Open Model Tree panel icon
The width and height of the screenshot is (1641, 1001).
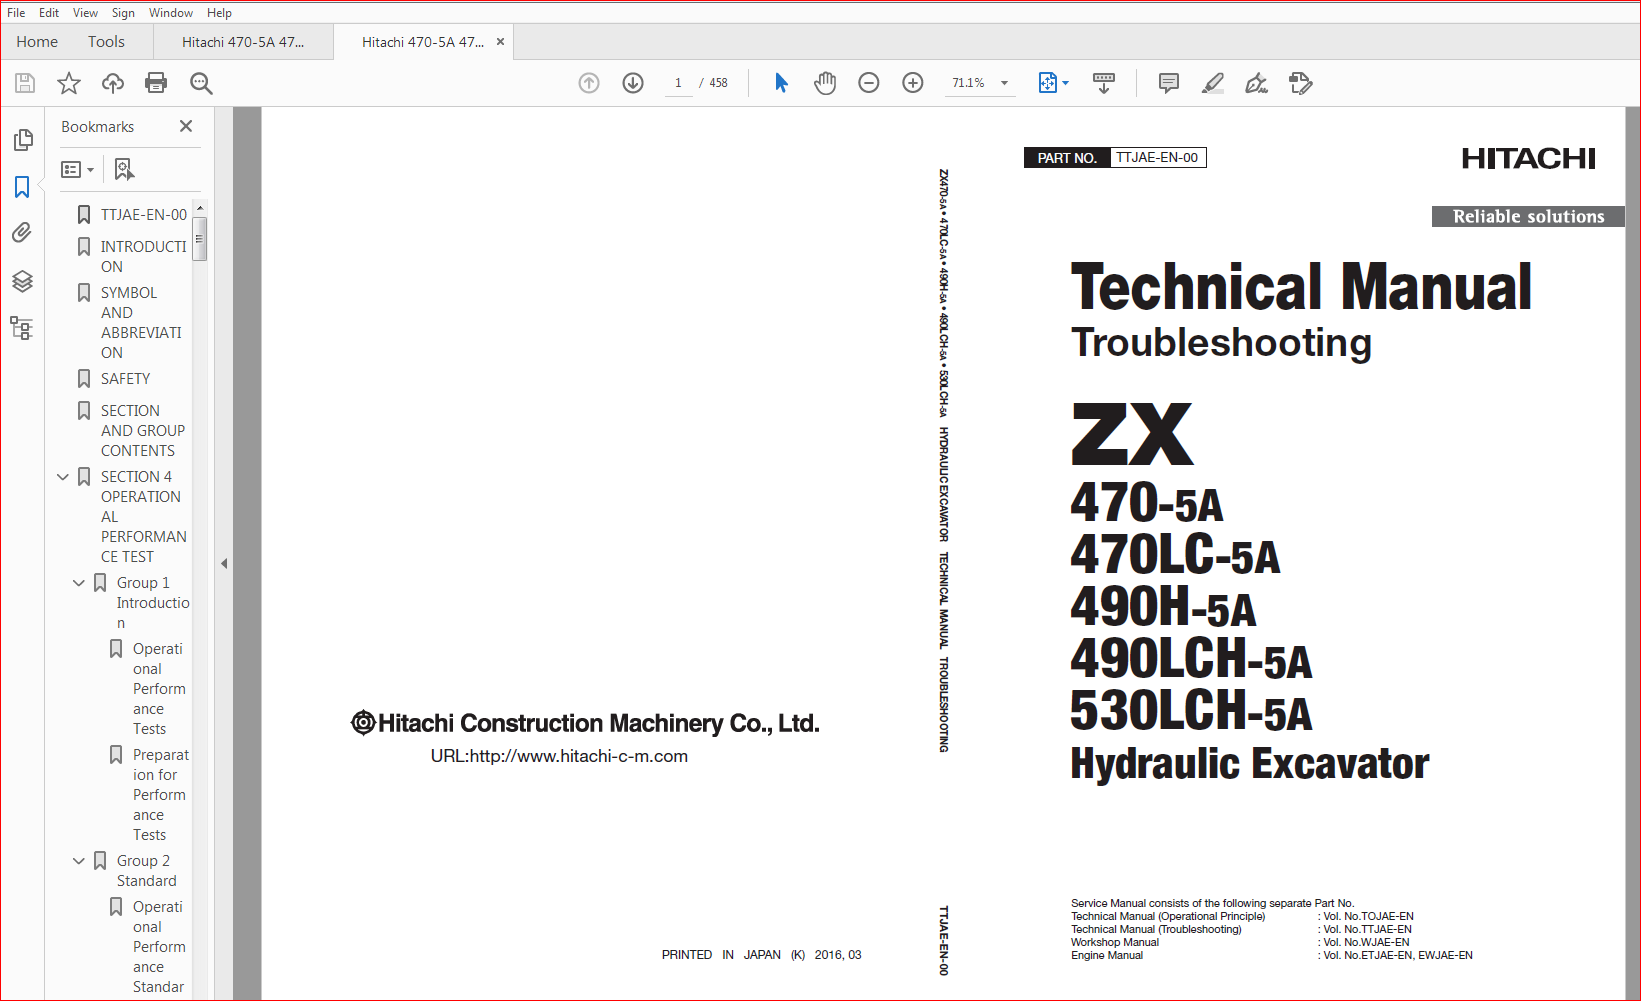(22, 328)
